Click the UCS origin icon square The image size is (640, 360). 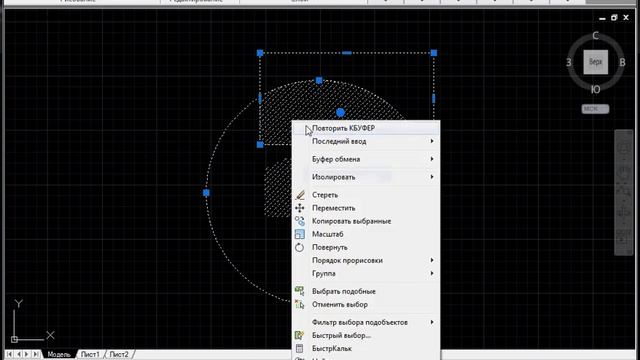point(14,339)
